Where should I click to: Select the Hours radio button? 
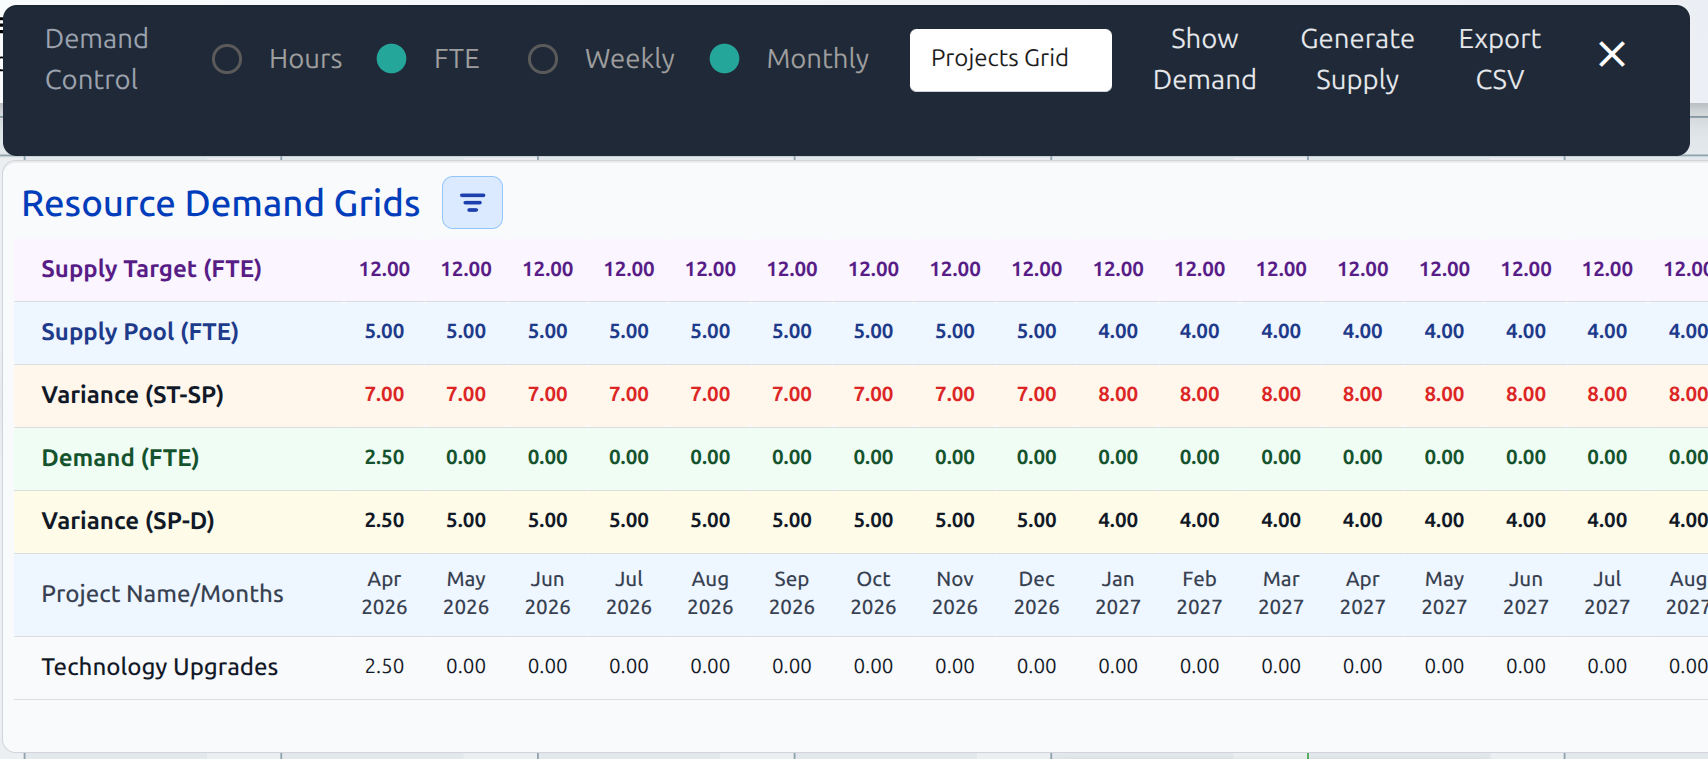pyautogui.click(x=227, y=59)
